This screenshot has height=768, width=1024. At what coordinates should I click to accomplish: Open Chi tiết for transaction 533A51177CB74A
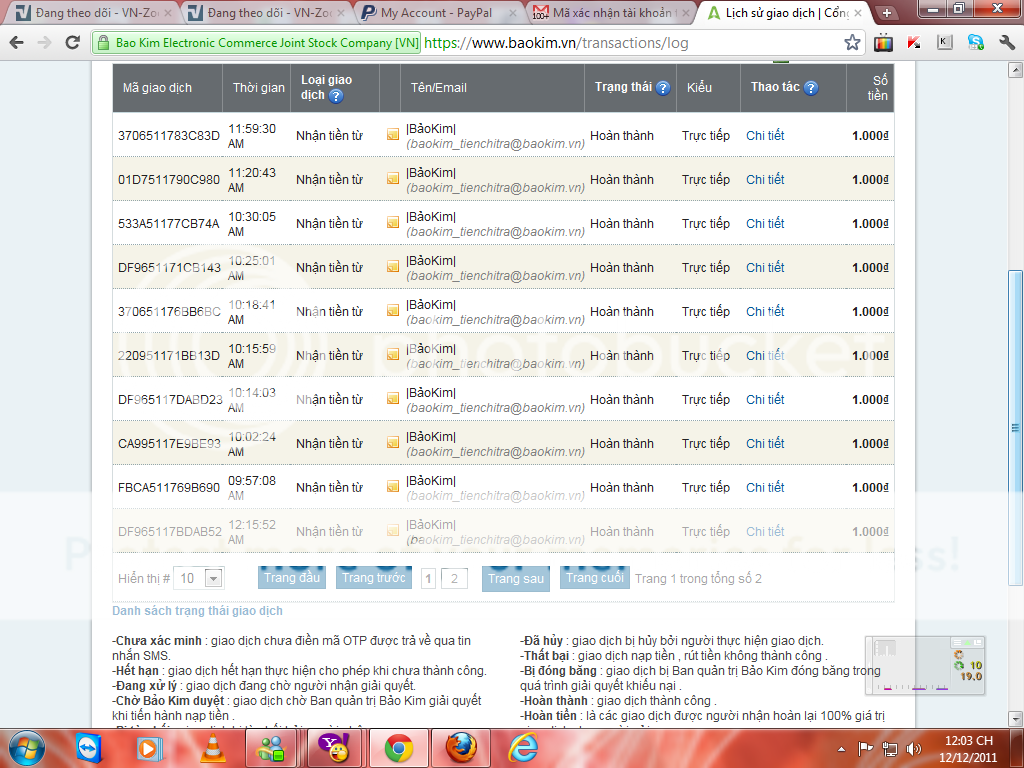[765, 223]
